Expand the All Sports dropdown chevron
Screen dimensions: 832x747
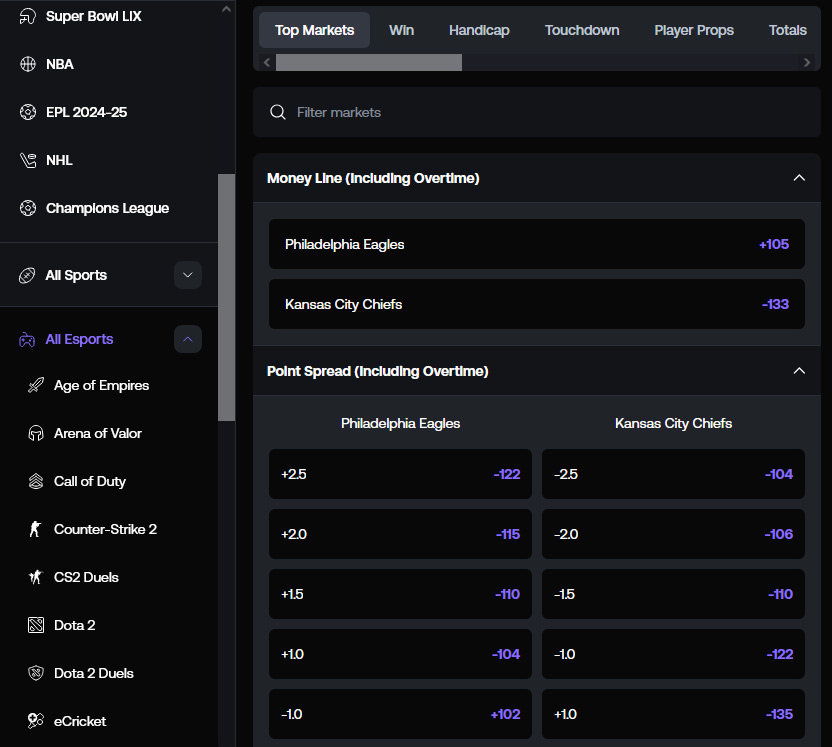[x=188, y=275]
